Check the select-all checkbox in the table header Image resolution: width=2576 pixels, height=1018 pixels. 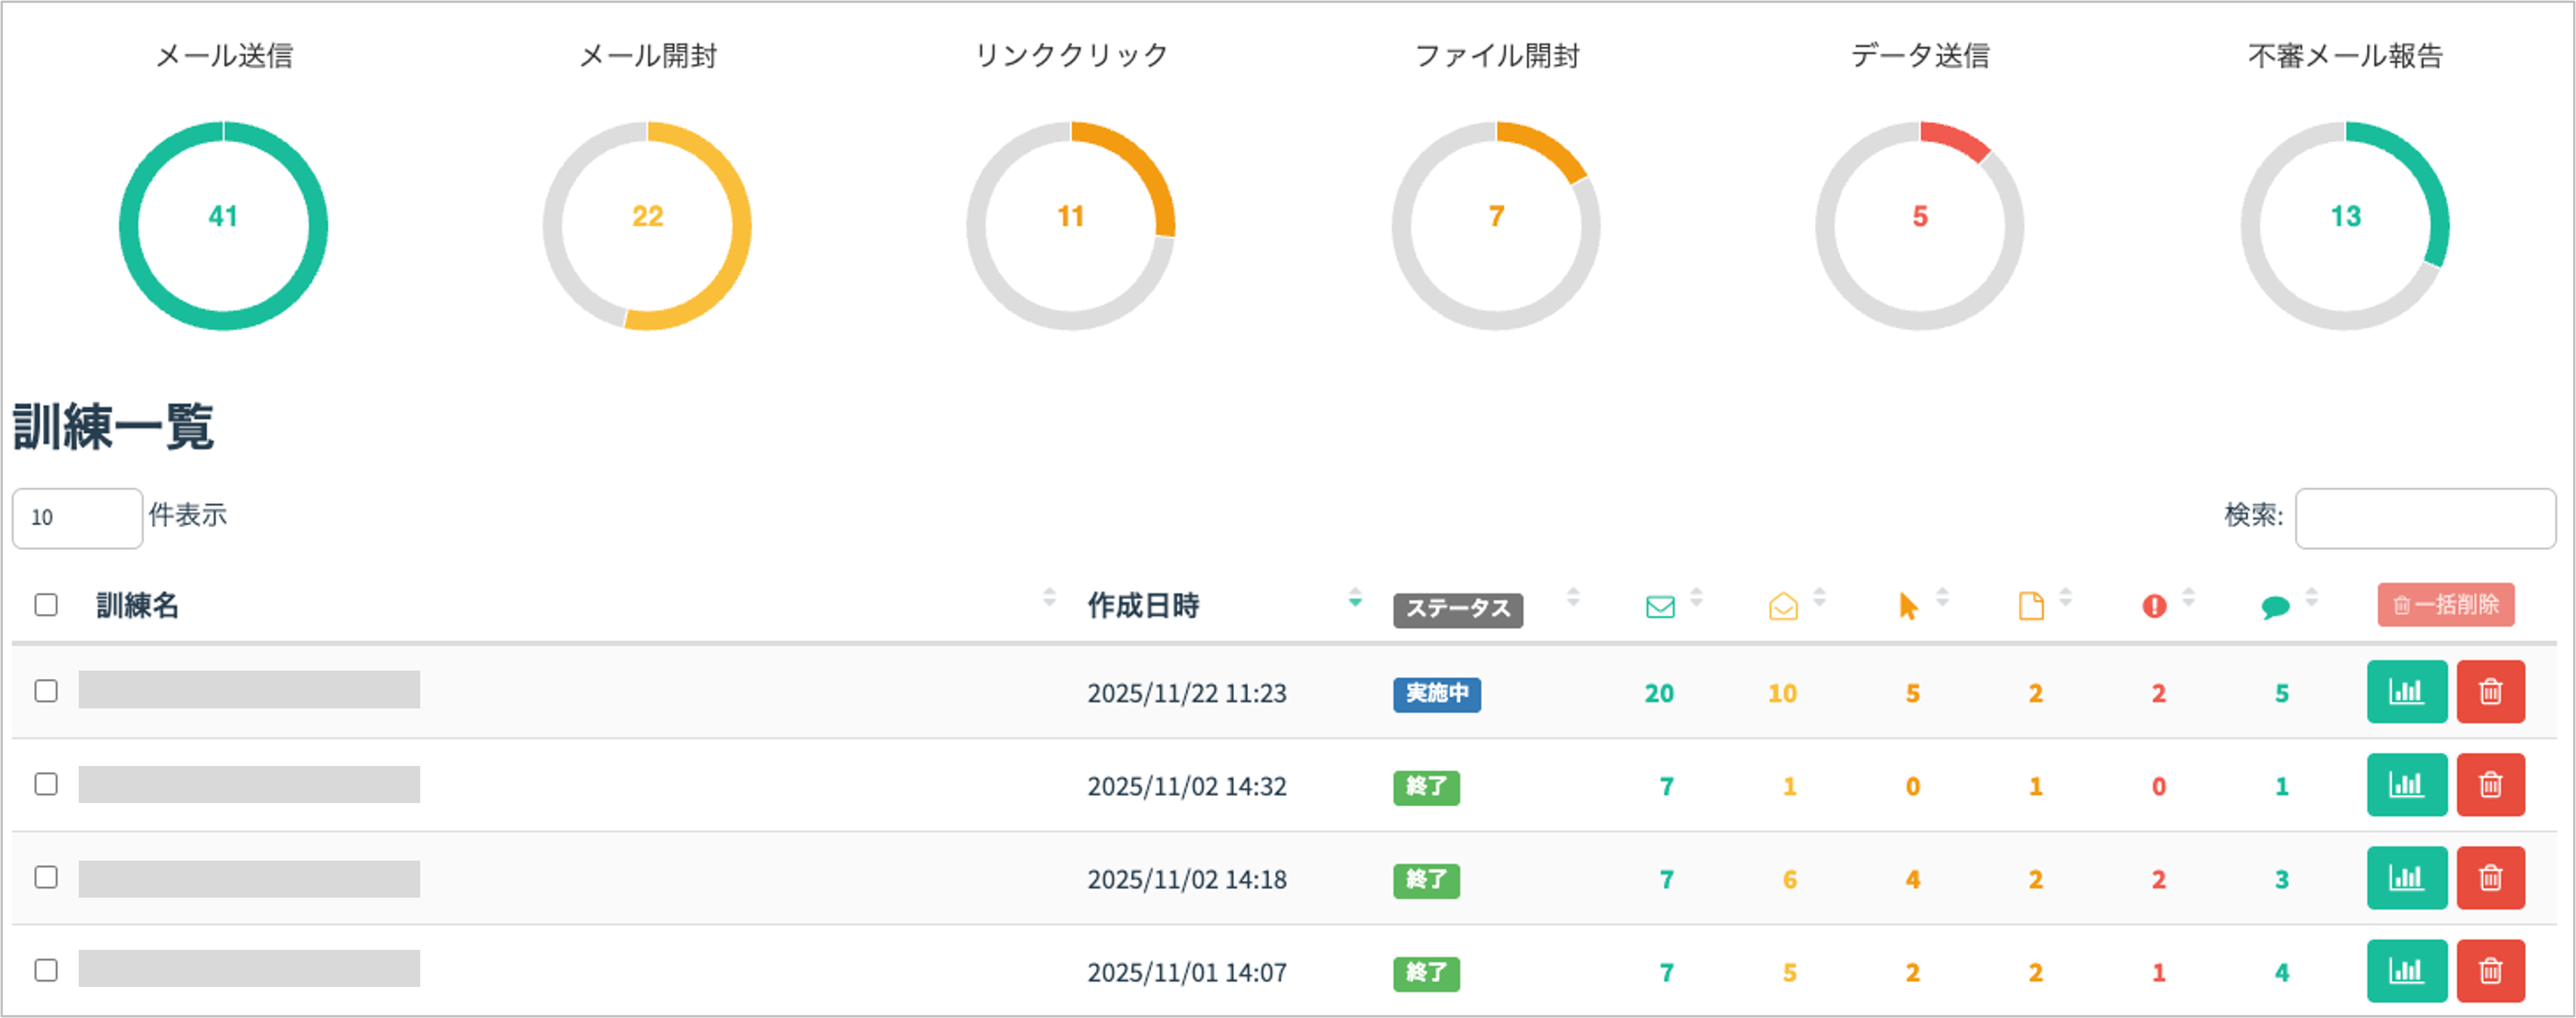(46, 605)
